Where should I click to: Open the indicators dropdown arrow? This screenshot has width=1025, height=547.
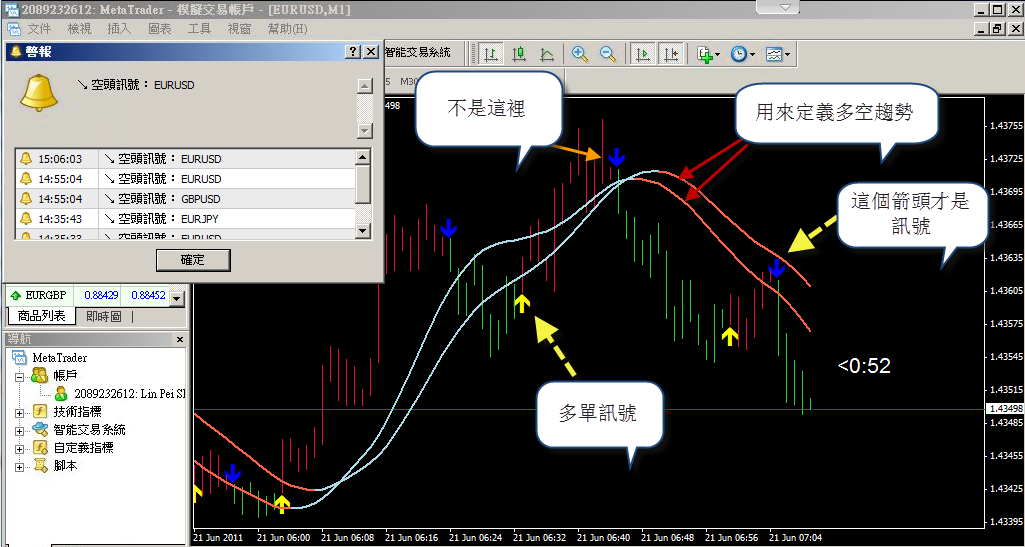pyautogui.click(x=717, y=55)
